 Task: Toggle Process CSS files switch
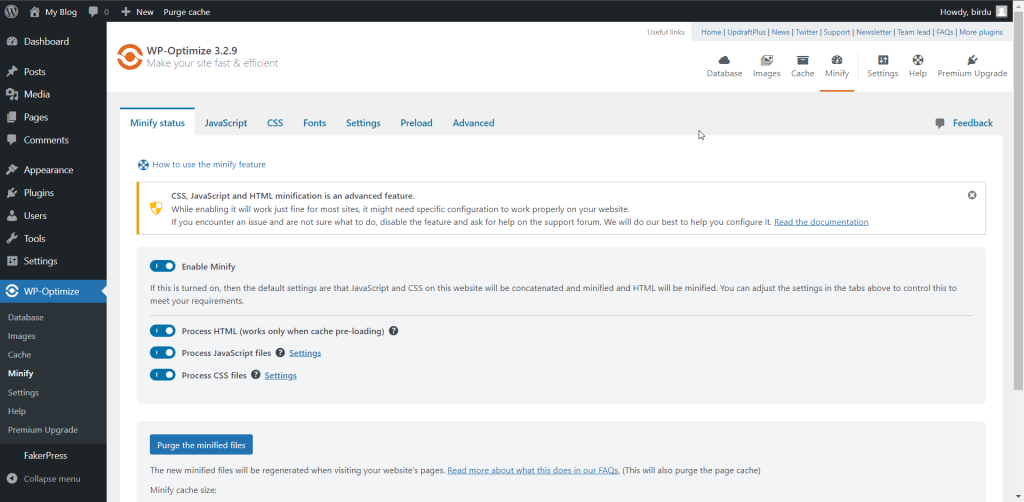(x=163, y=375)
